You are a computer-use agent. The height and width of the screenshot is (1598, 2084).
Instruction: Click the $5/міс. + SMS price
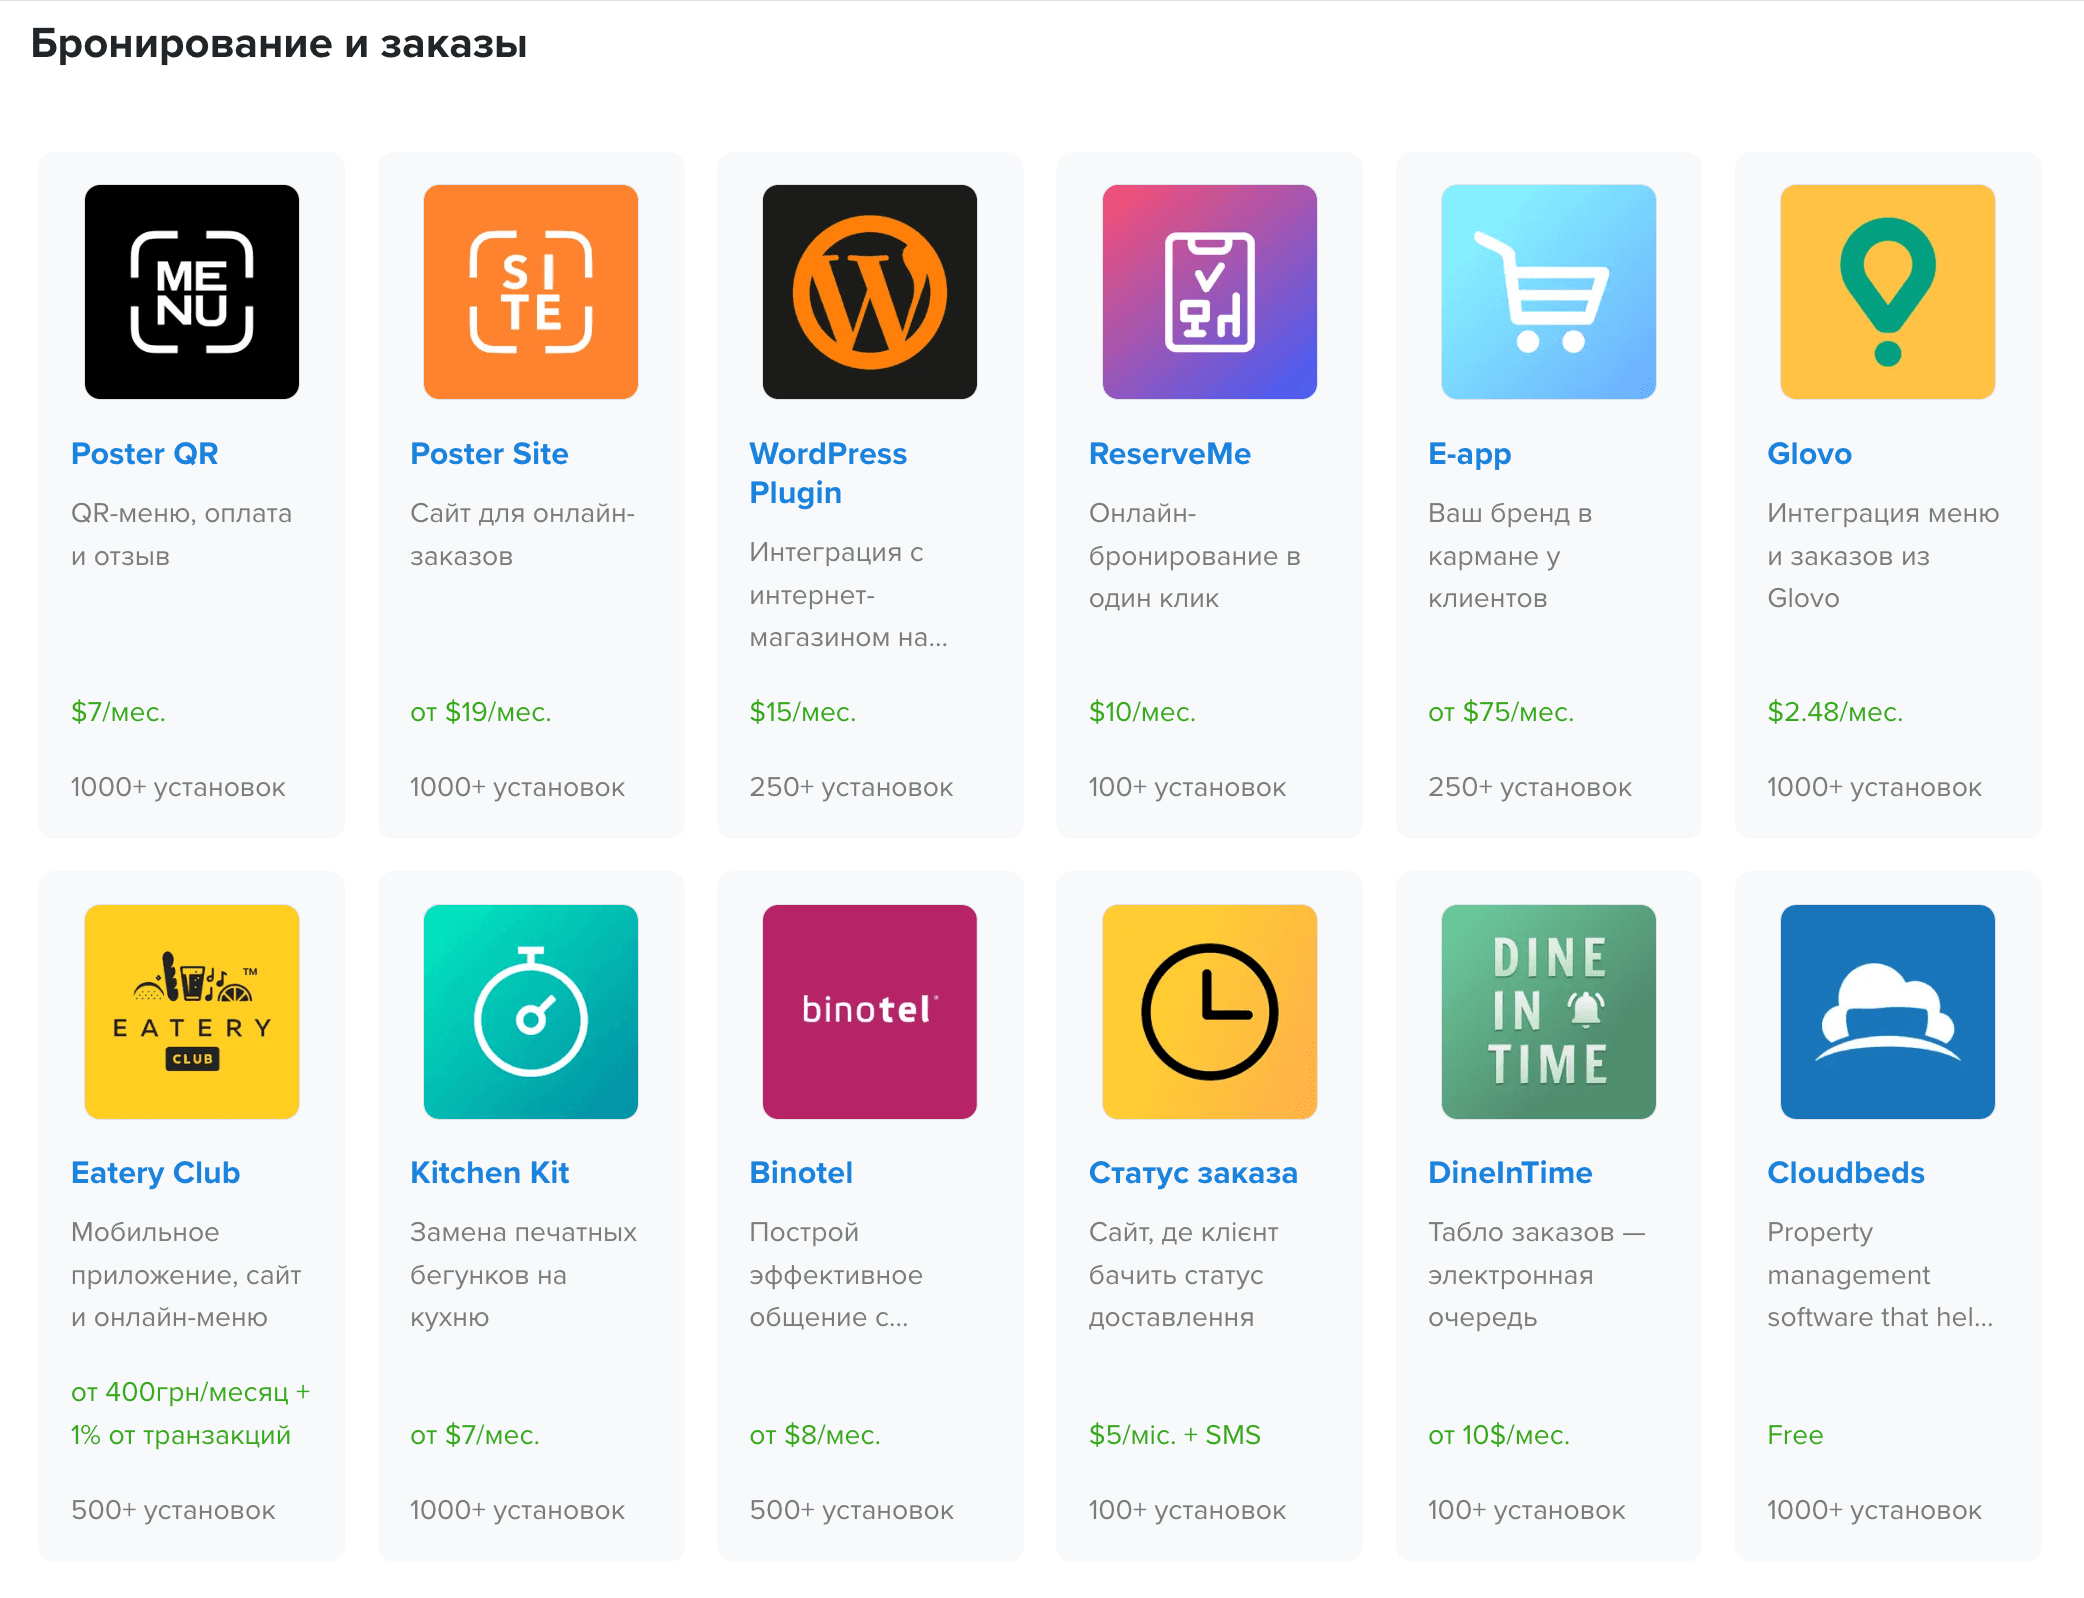click(x=1174, y=1435)
